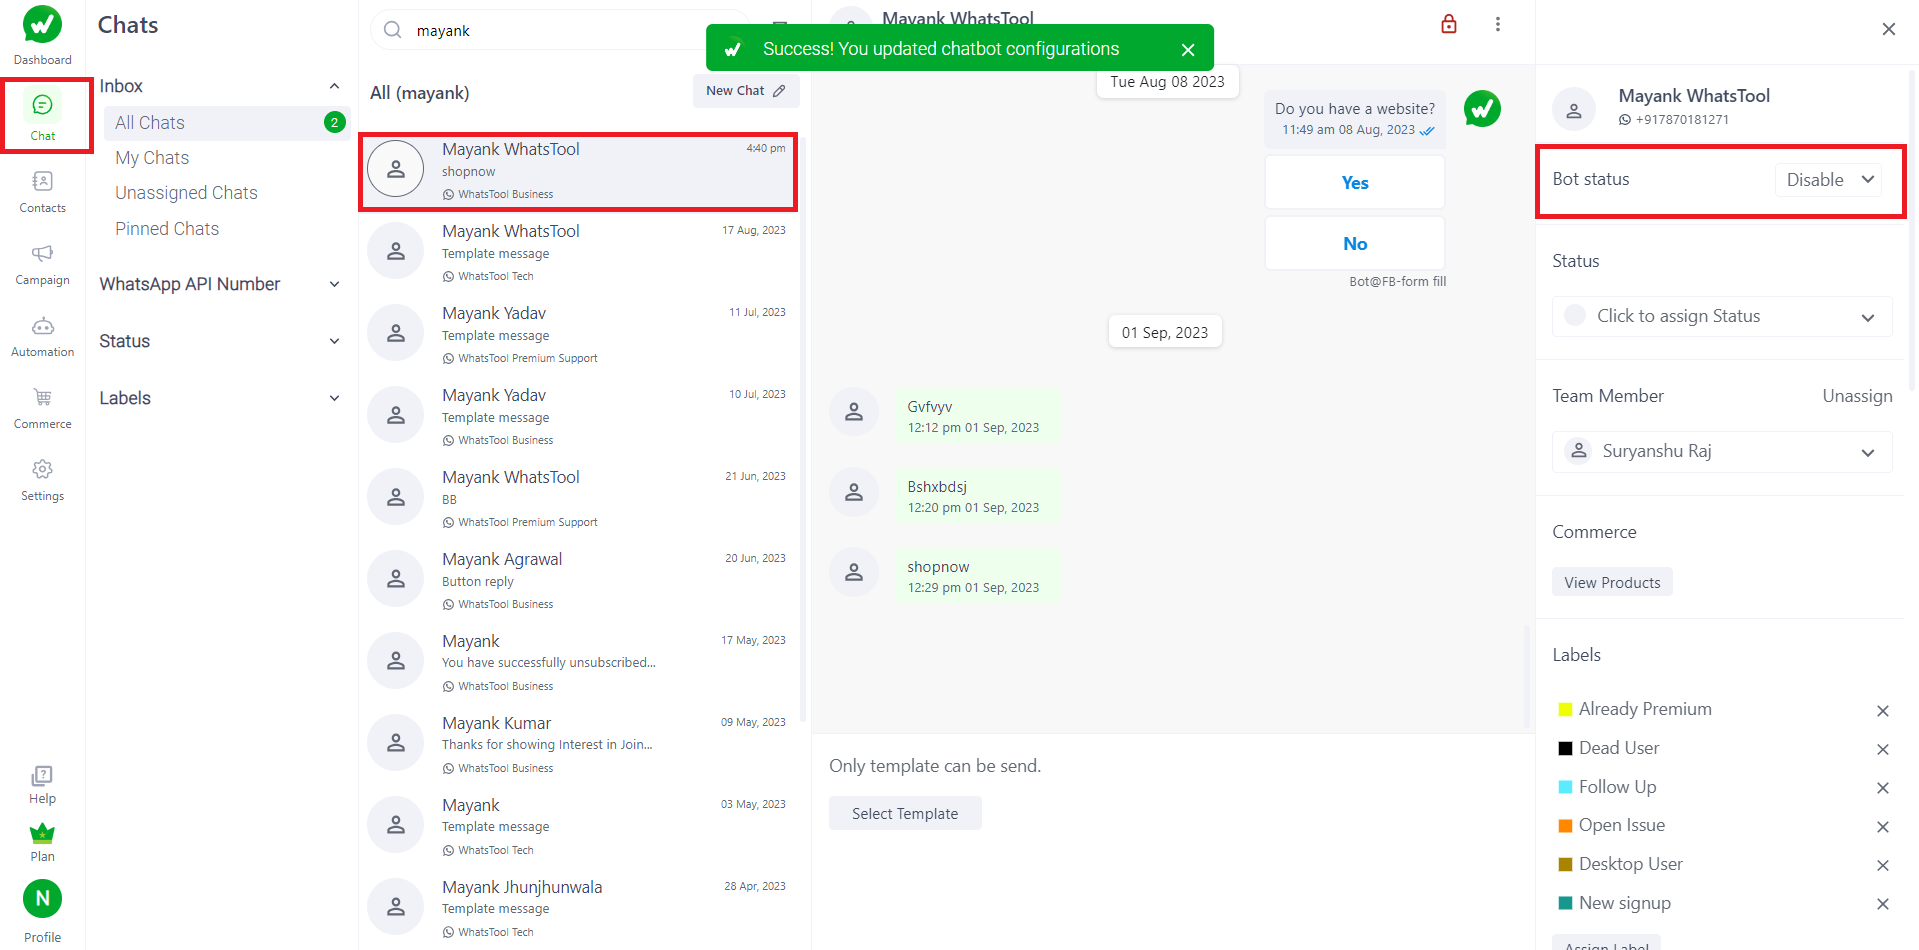Select My Chats filter

[152, 158]
